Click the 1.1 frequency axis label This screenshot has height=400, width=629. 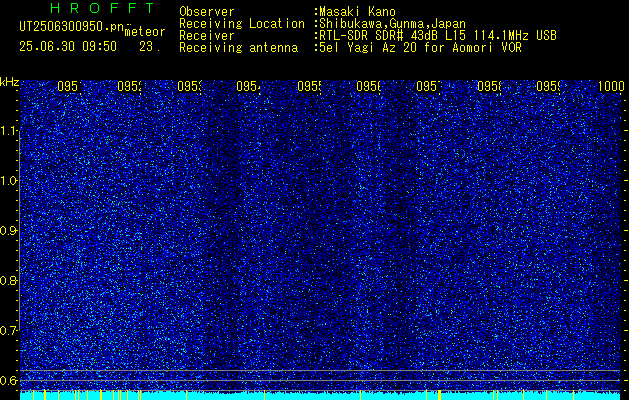(x=8, y=131)
